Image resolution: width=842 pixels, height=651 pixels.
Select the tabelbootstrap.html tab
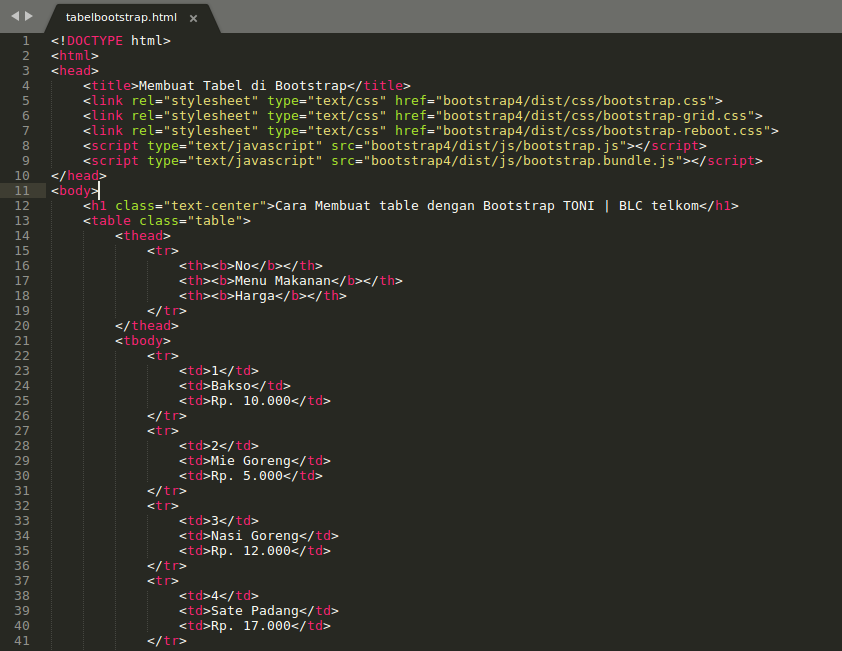120,17
